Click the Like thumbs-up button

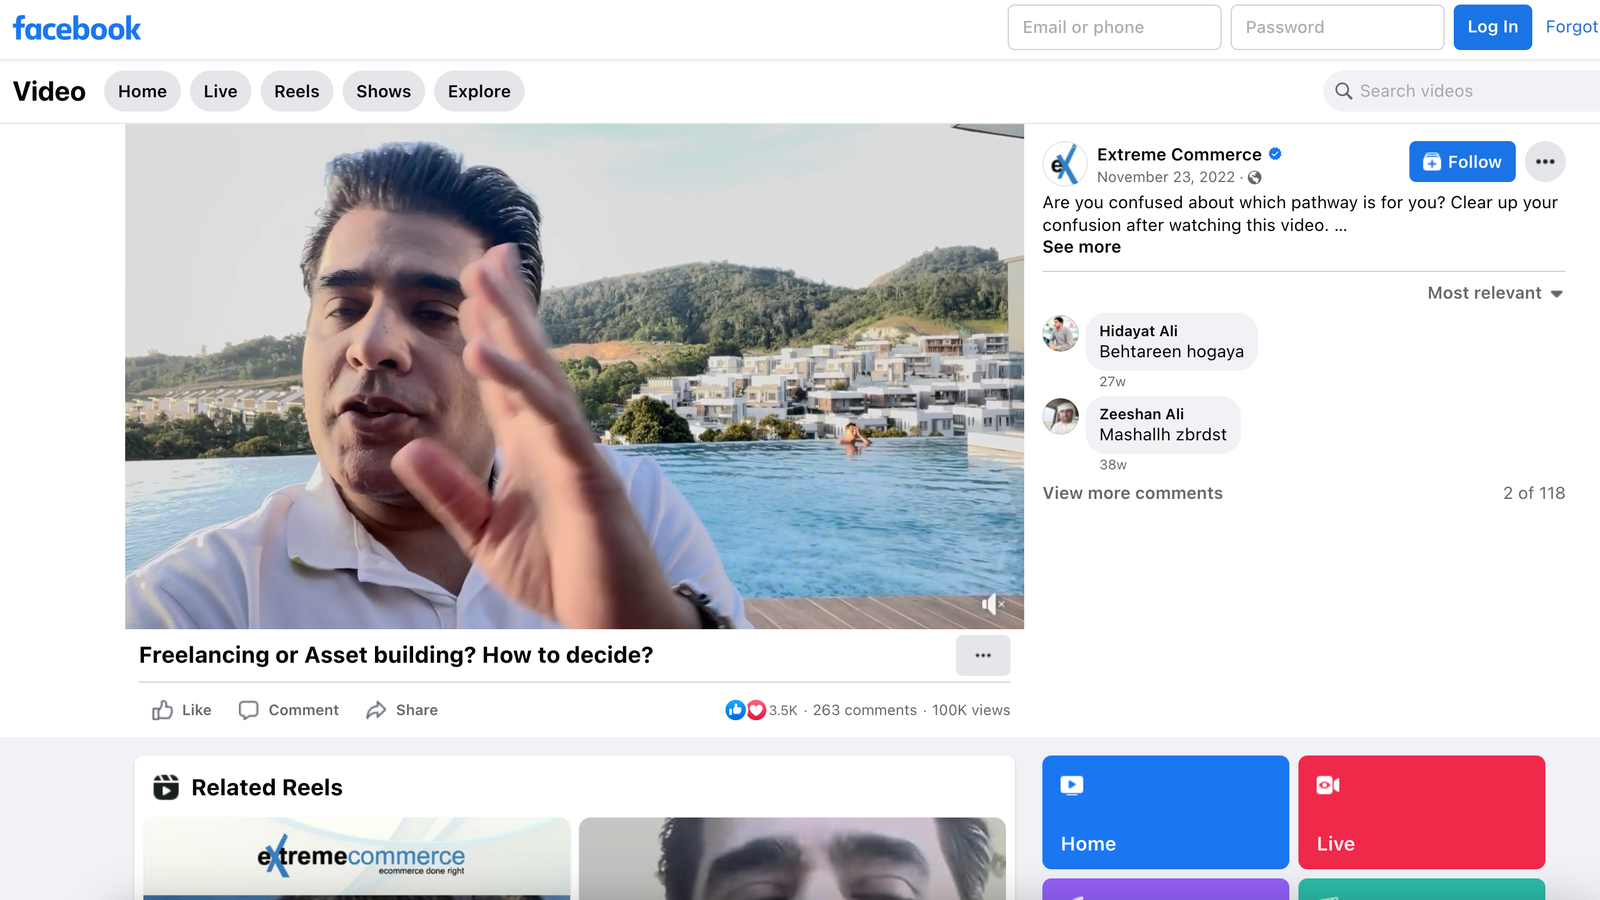point(182,710)
